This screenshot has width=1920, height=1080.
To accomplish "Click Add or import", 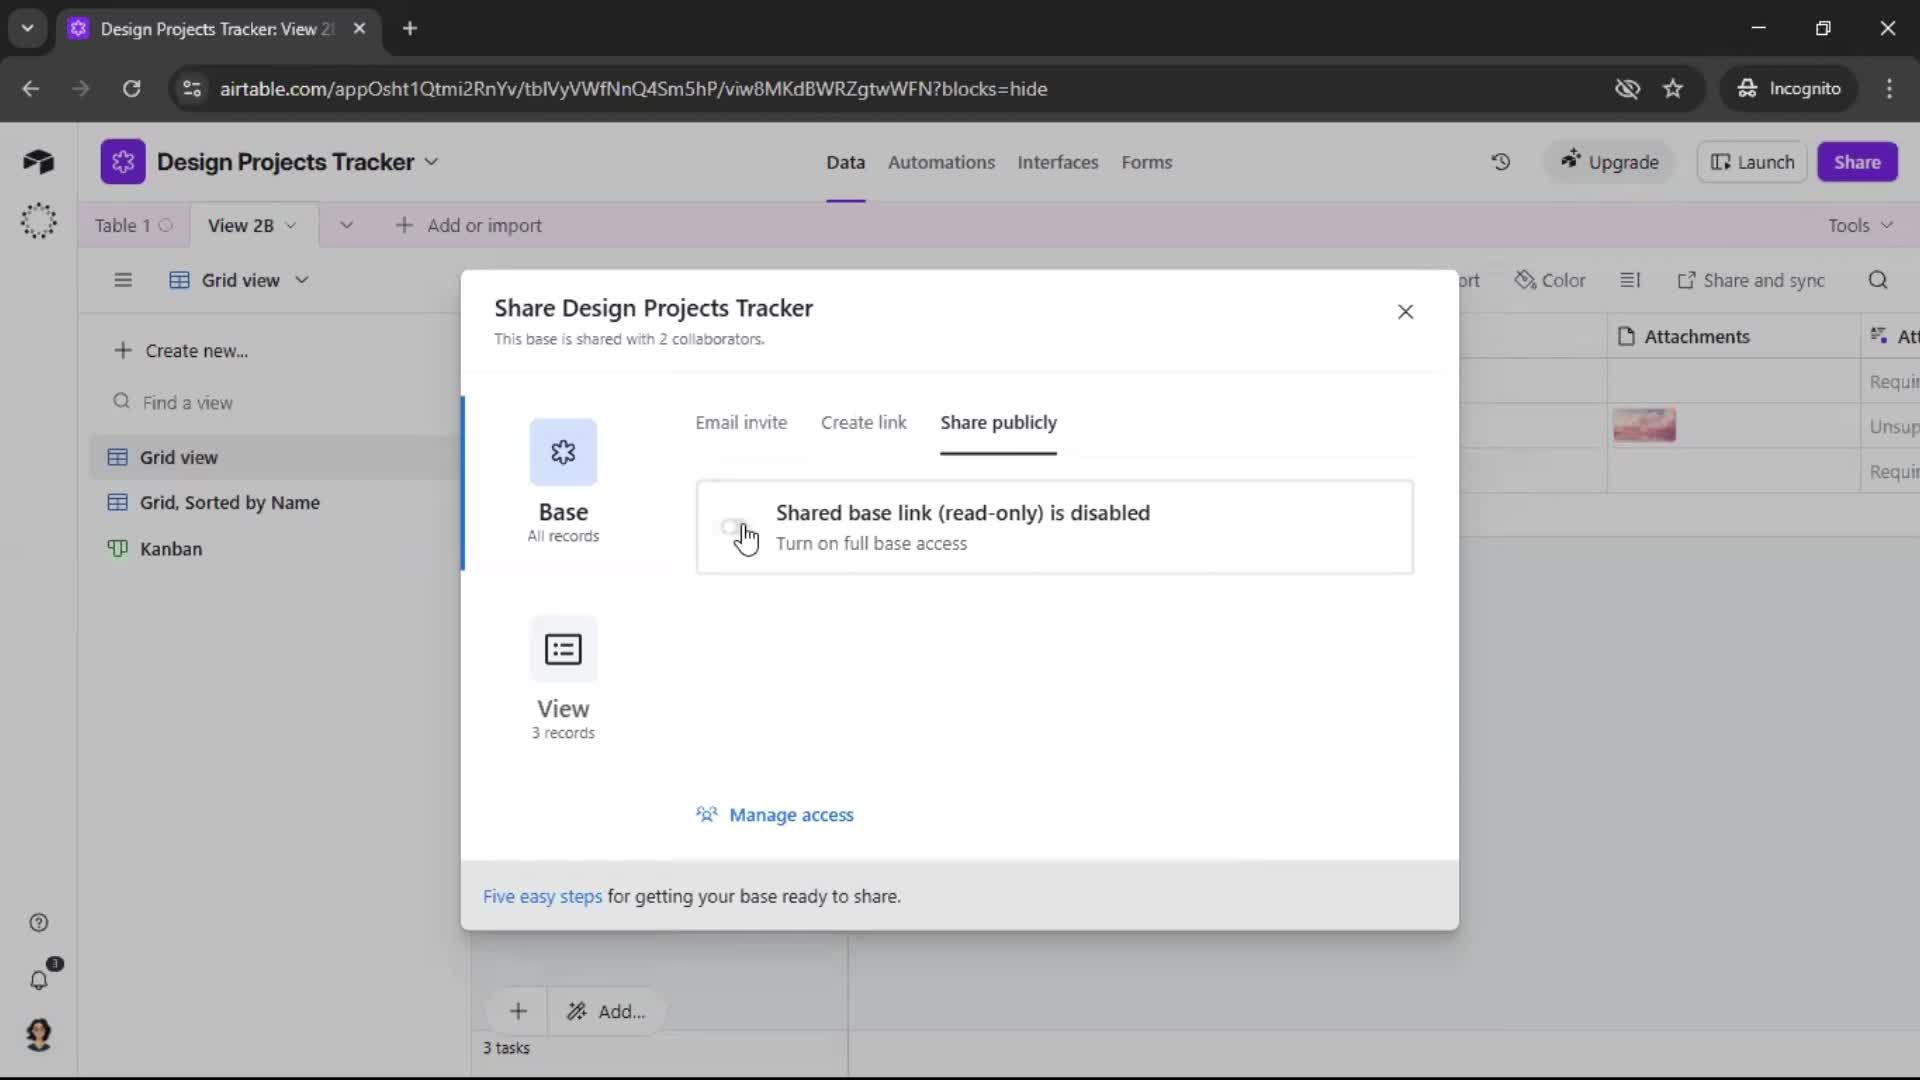I will 469,226.
